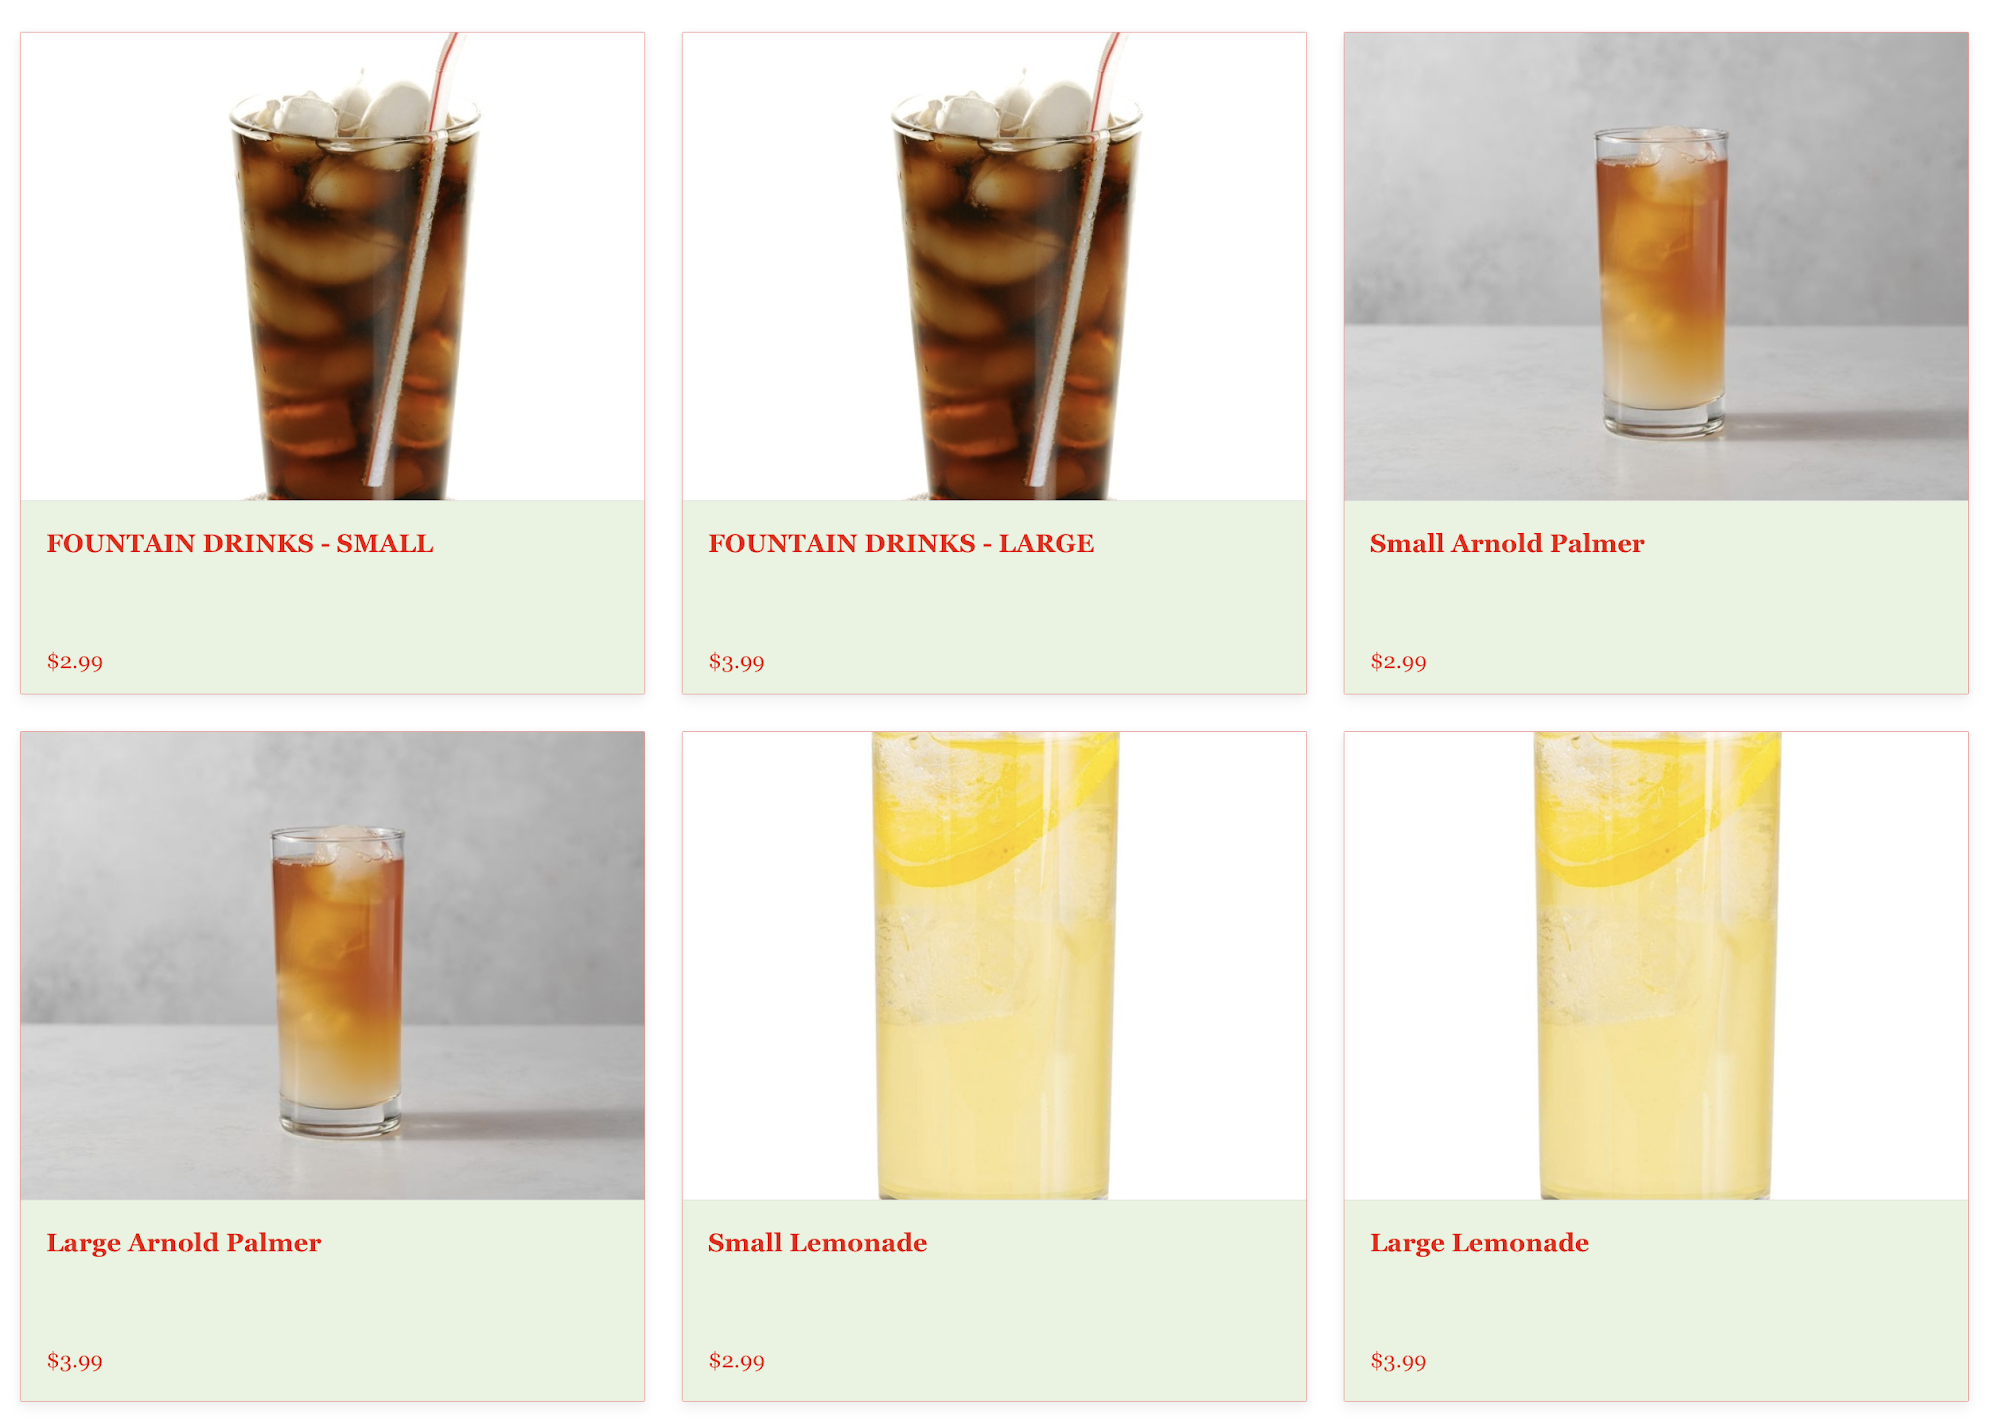Select the $2.99 price of Small Arnold Palmer
The height and width of the screenshot is (1424, 2000).
[1399, 662]
